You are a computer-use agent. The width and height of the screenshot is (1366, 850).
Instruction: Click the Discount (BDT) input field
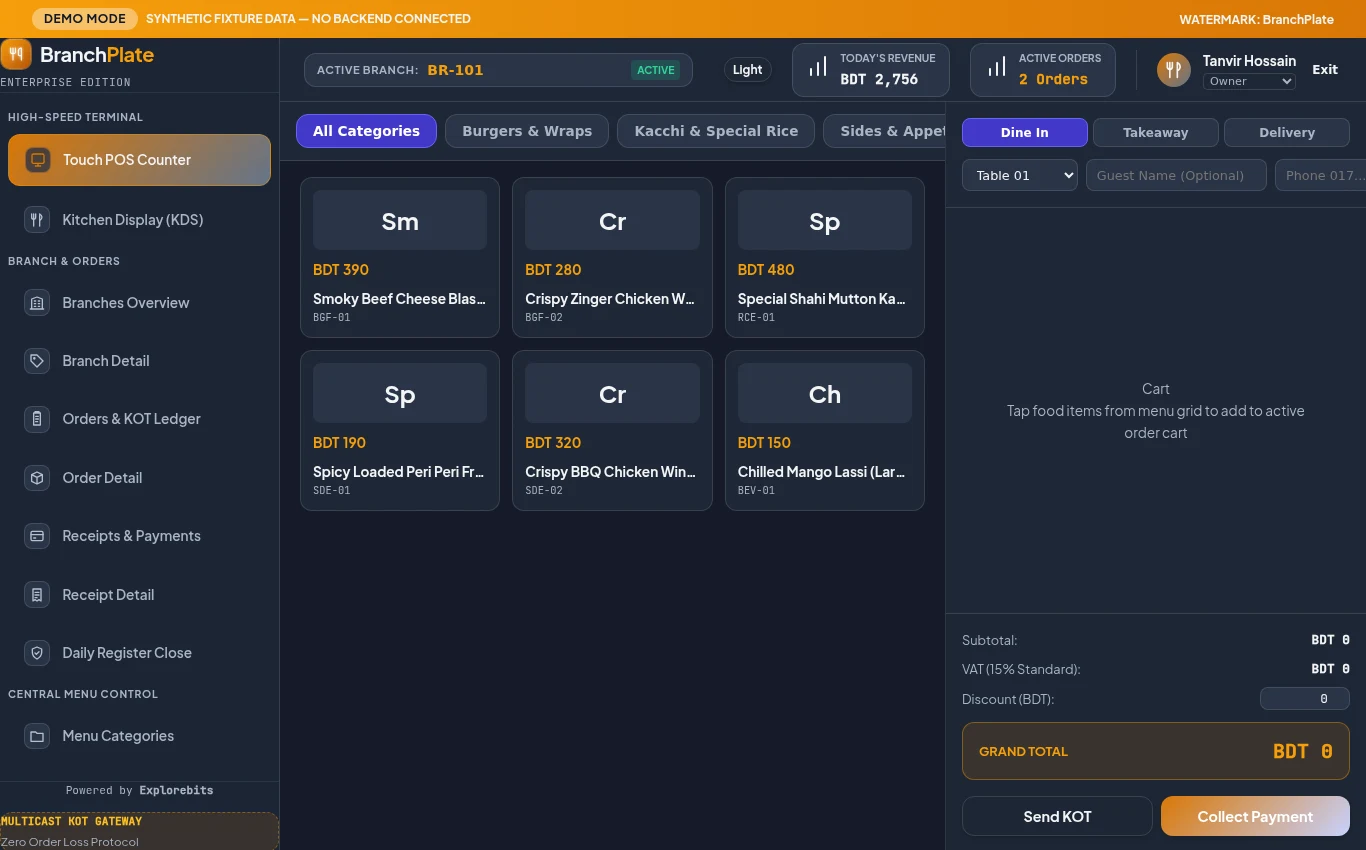tap(1305, 699)
